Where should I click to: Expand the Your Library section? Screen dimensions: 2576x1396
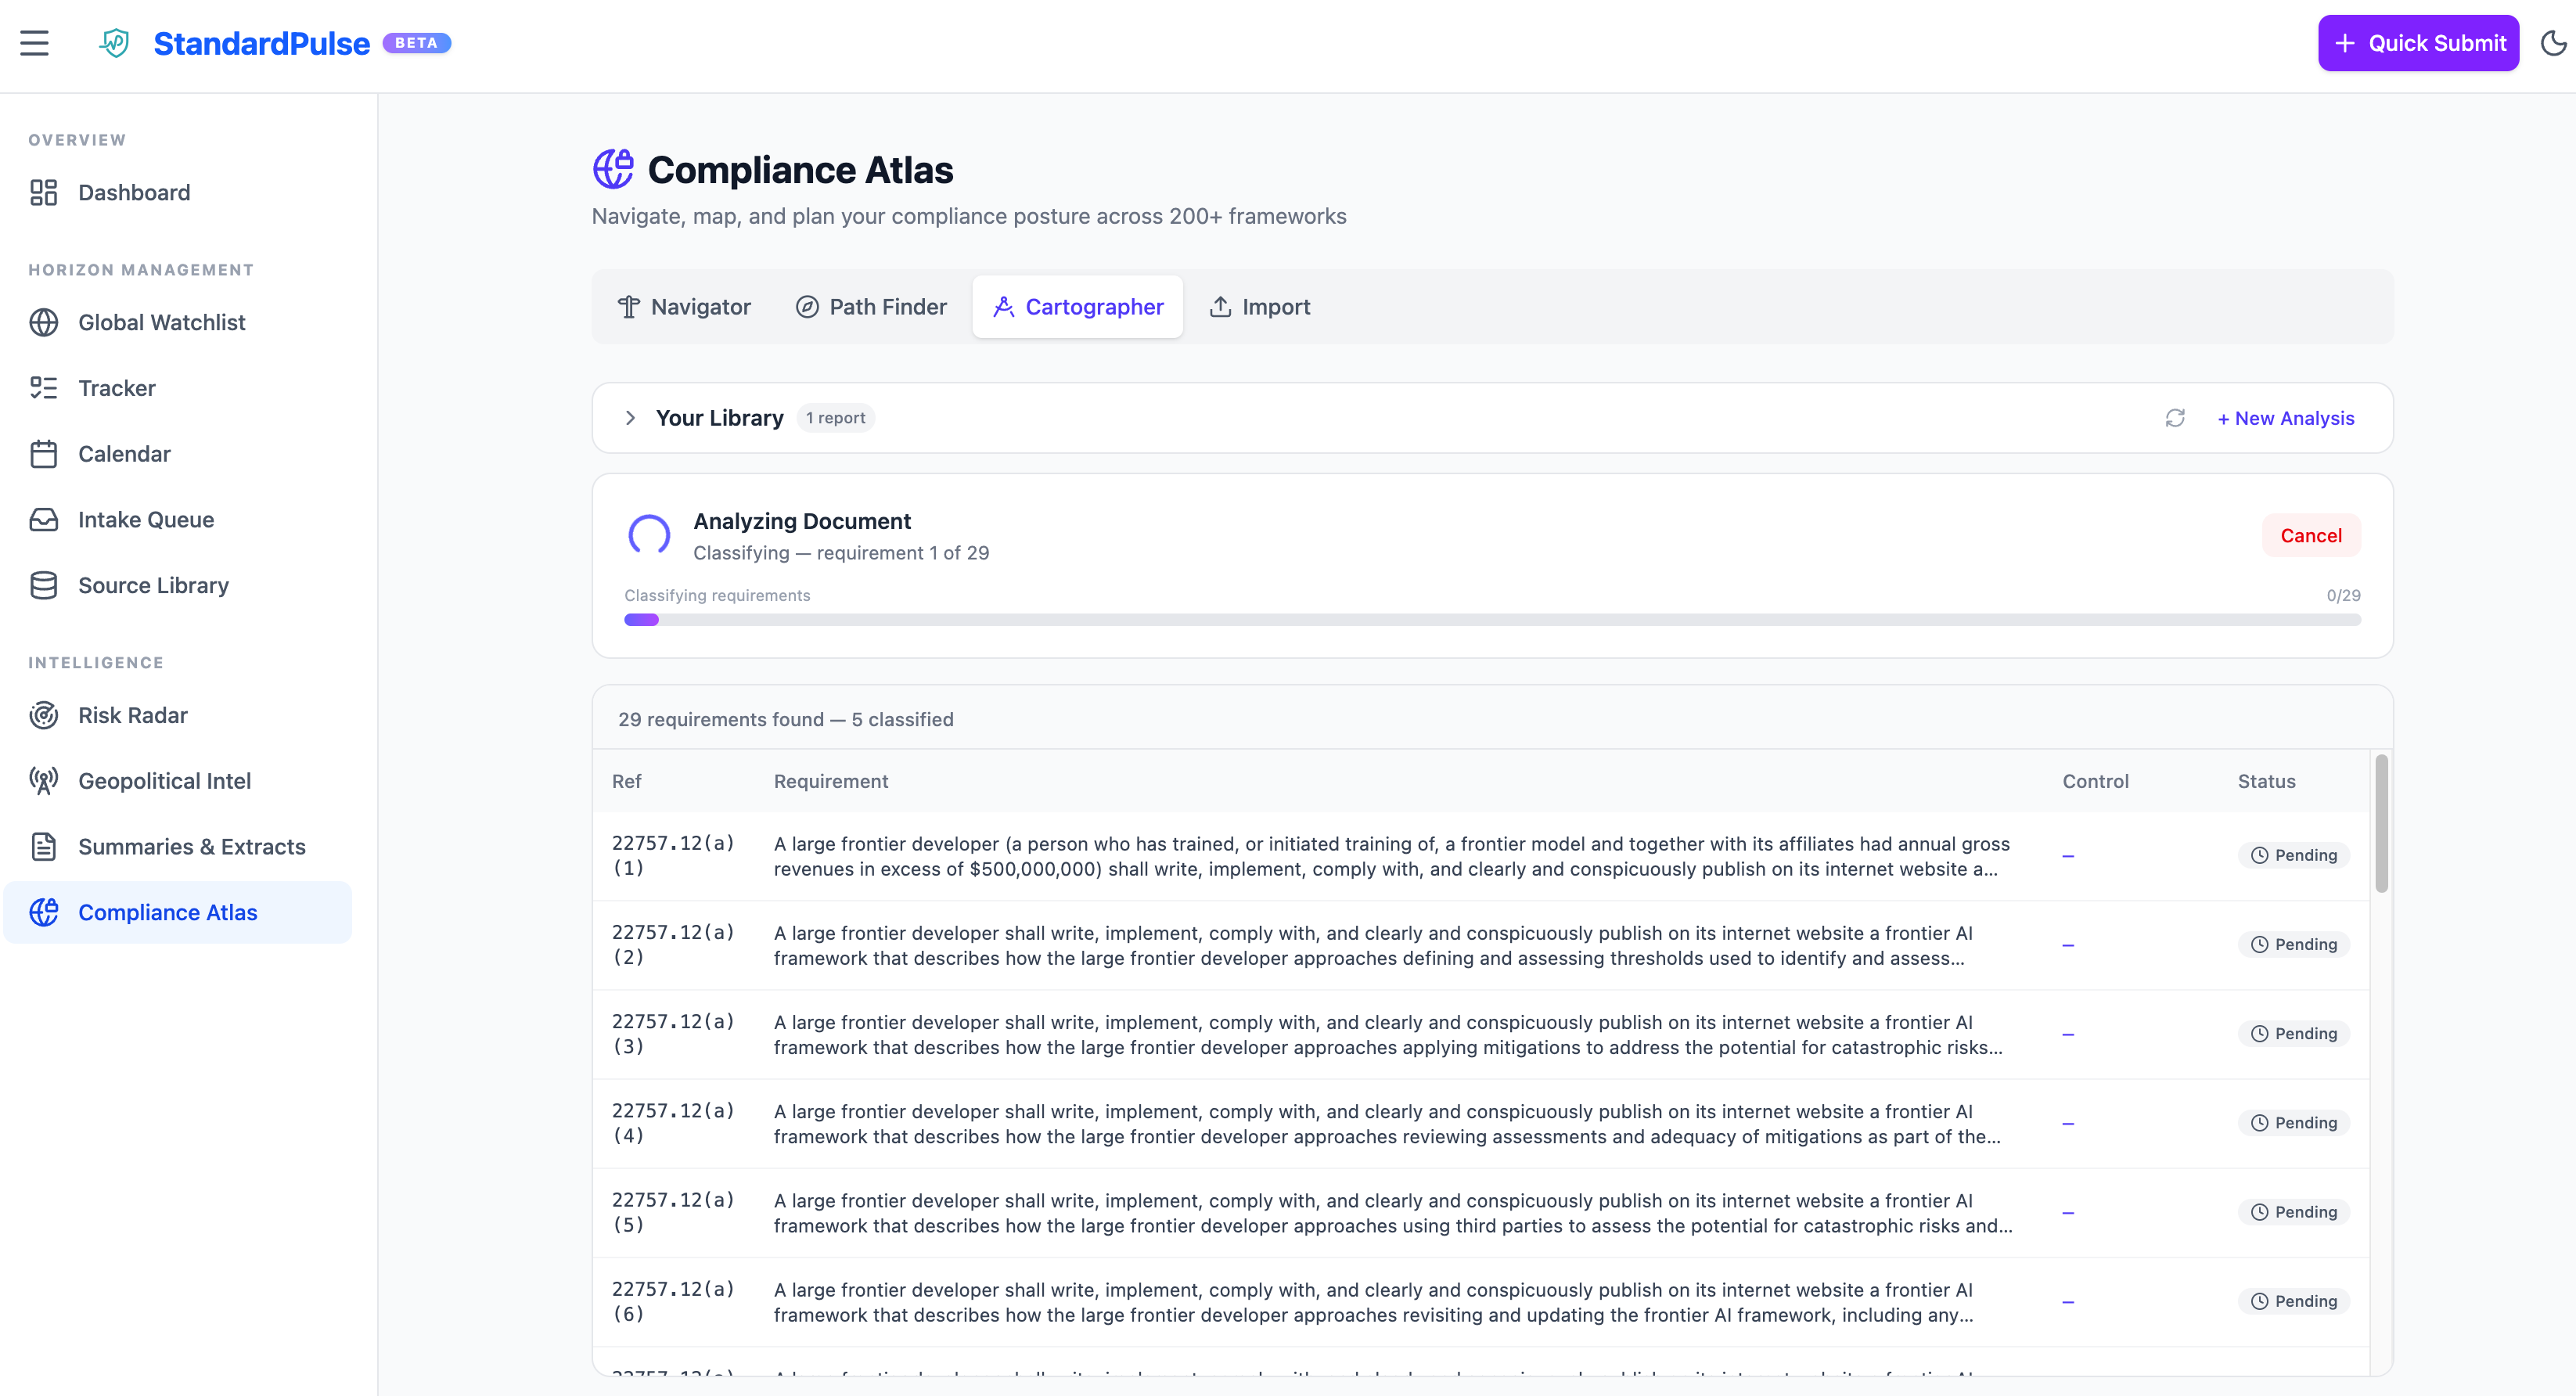(630, 417)
